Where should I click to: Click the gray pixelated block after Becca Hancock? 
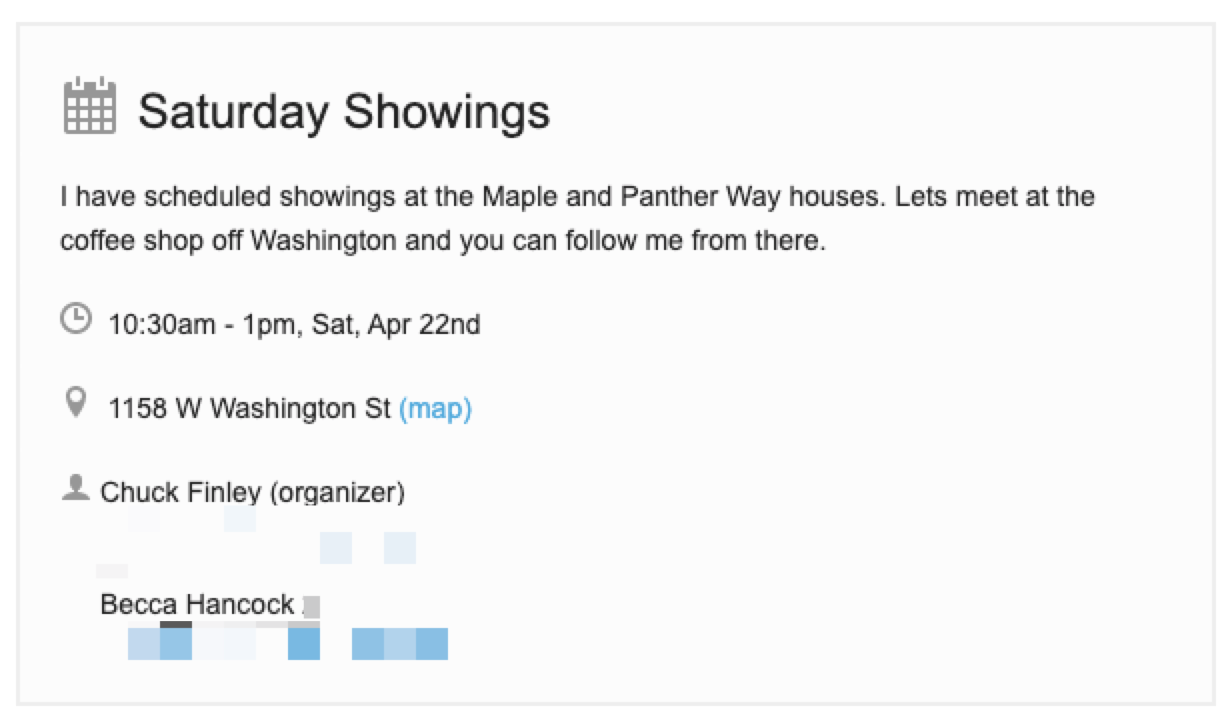point(311,606)
